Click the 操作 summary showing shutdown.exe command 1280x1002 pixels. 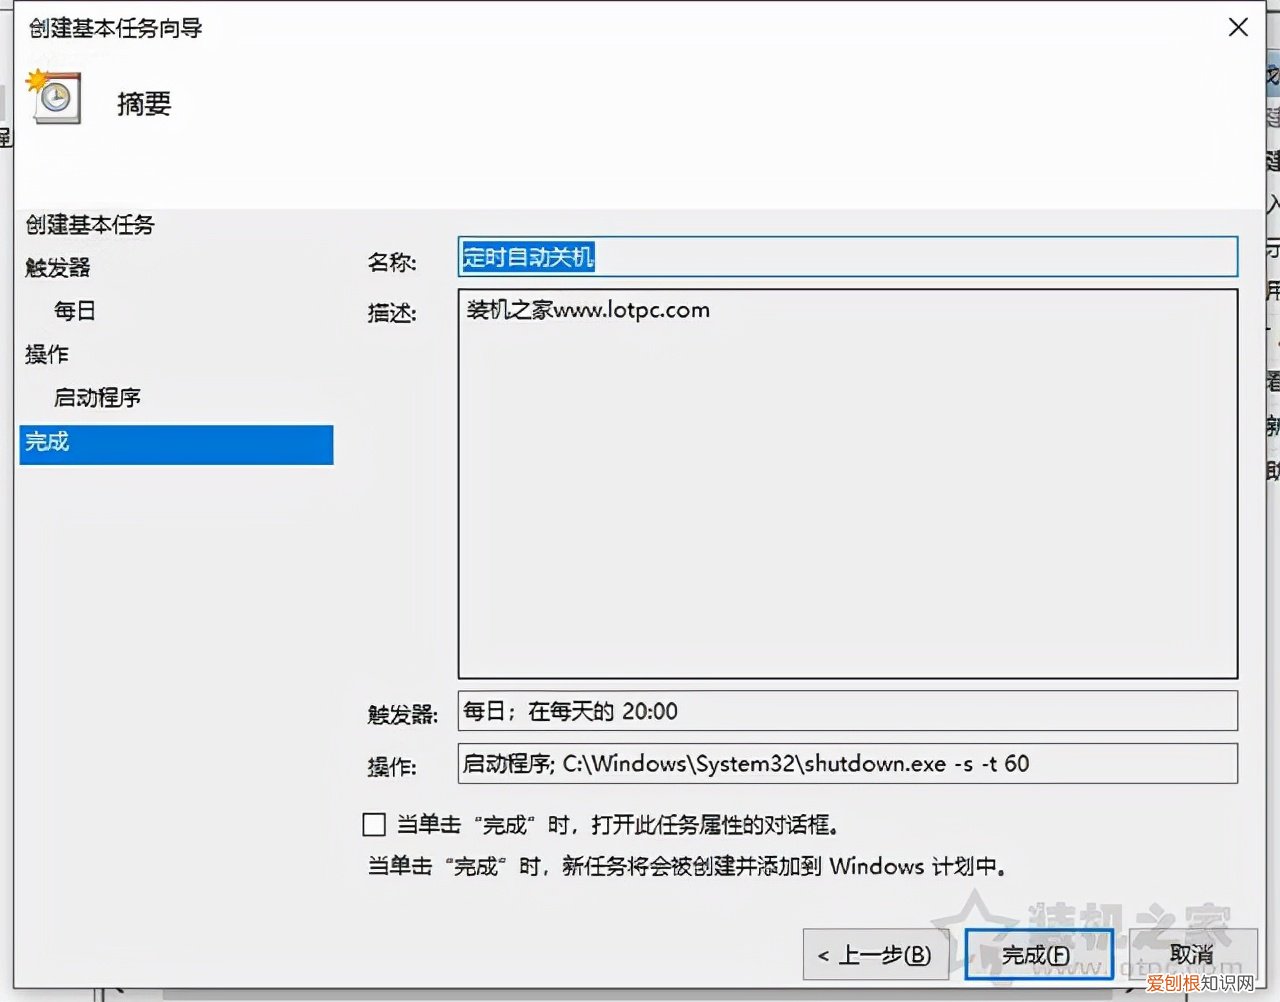point(848,763)
